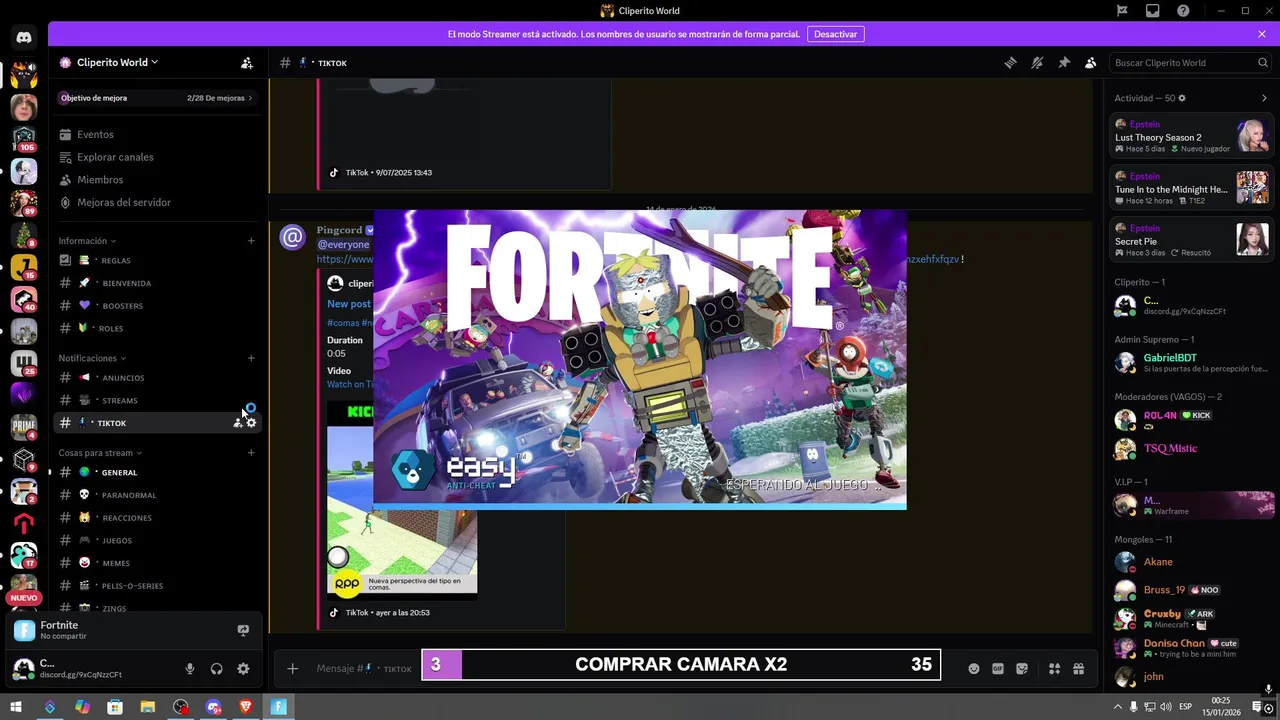Open user settings gear icon

point(243,669)
